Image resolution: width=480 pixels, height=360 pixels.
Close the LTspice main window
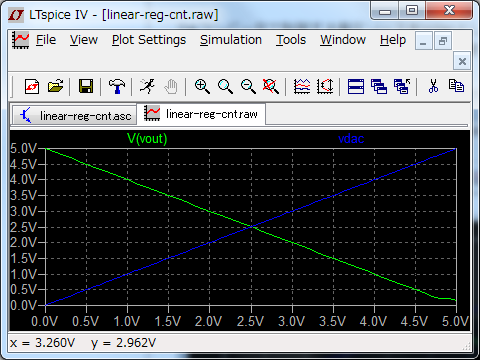tap(449, 11)
